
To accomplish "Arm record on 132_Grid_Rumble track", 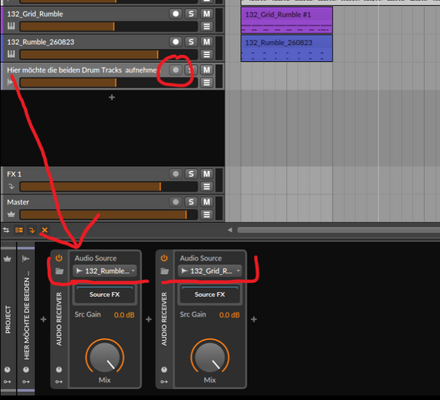I will [x=176, y=14].
